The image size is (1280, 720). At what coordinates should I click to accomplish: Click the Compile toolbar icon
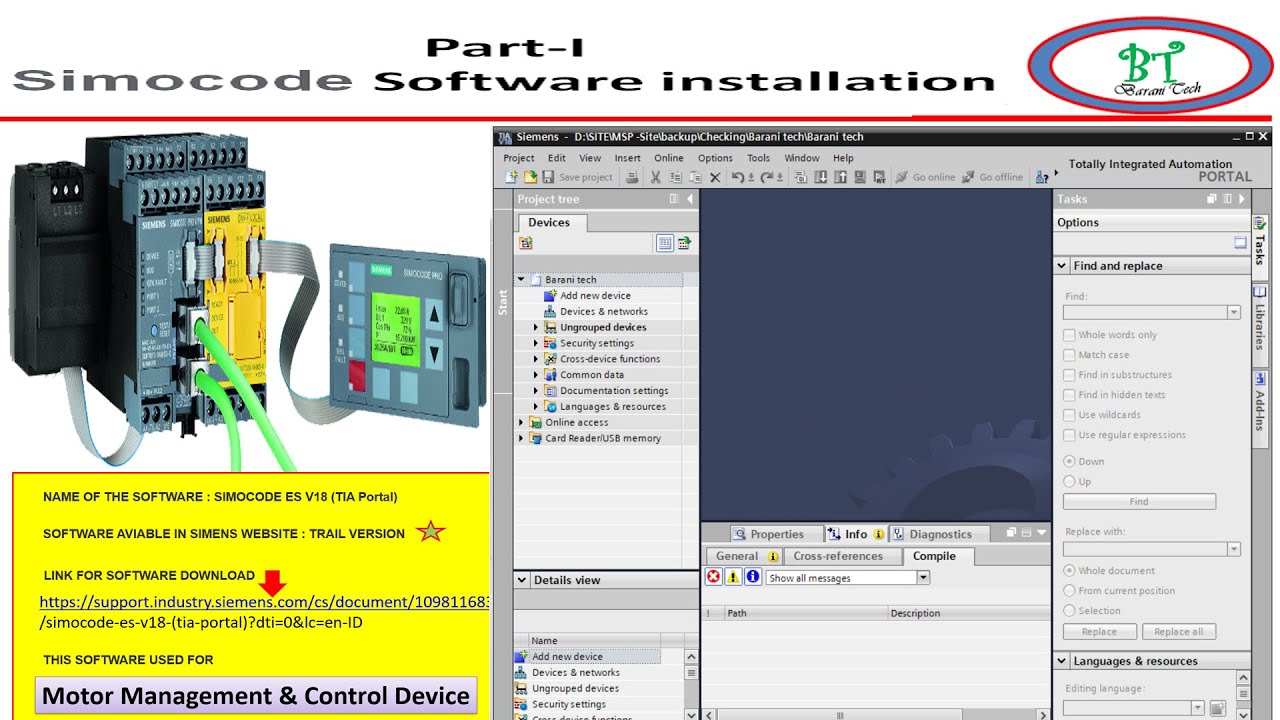tap(800, 177)
